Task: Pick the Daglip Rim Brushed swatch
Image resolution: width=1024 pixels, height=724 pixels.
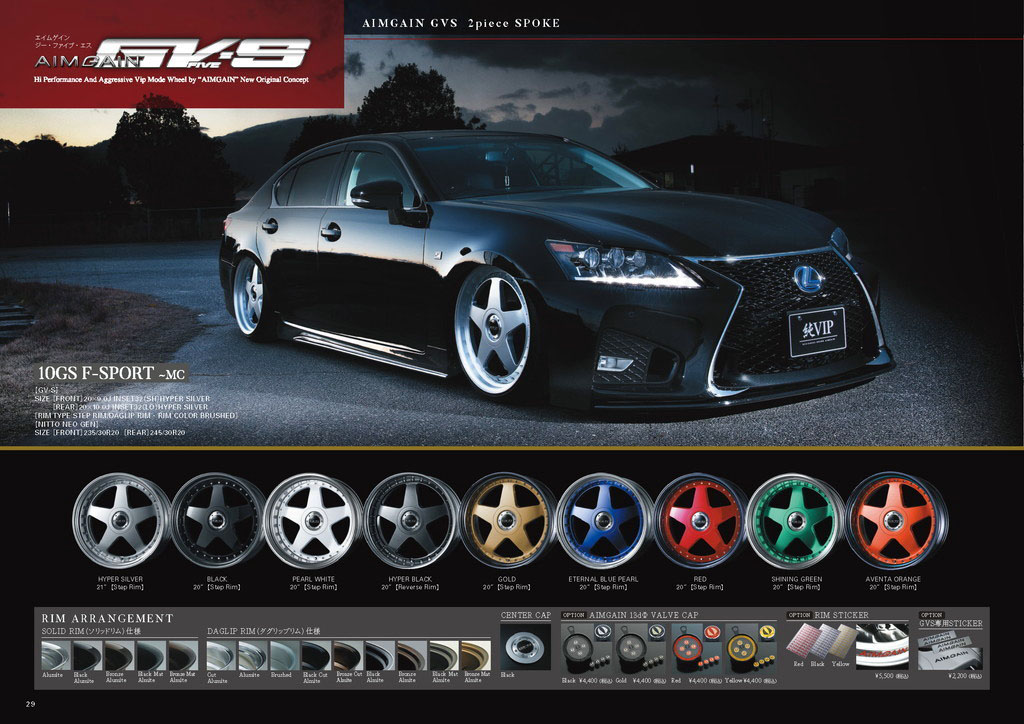Action: [x=284, y=655]
